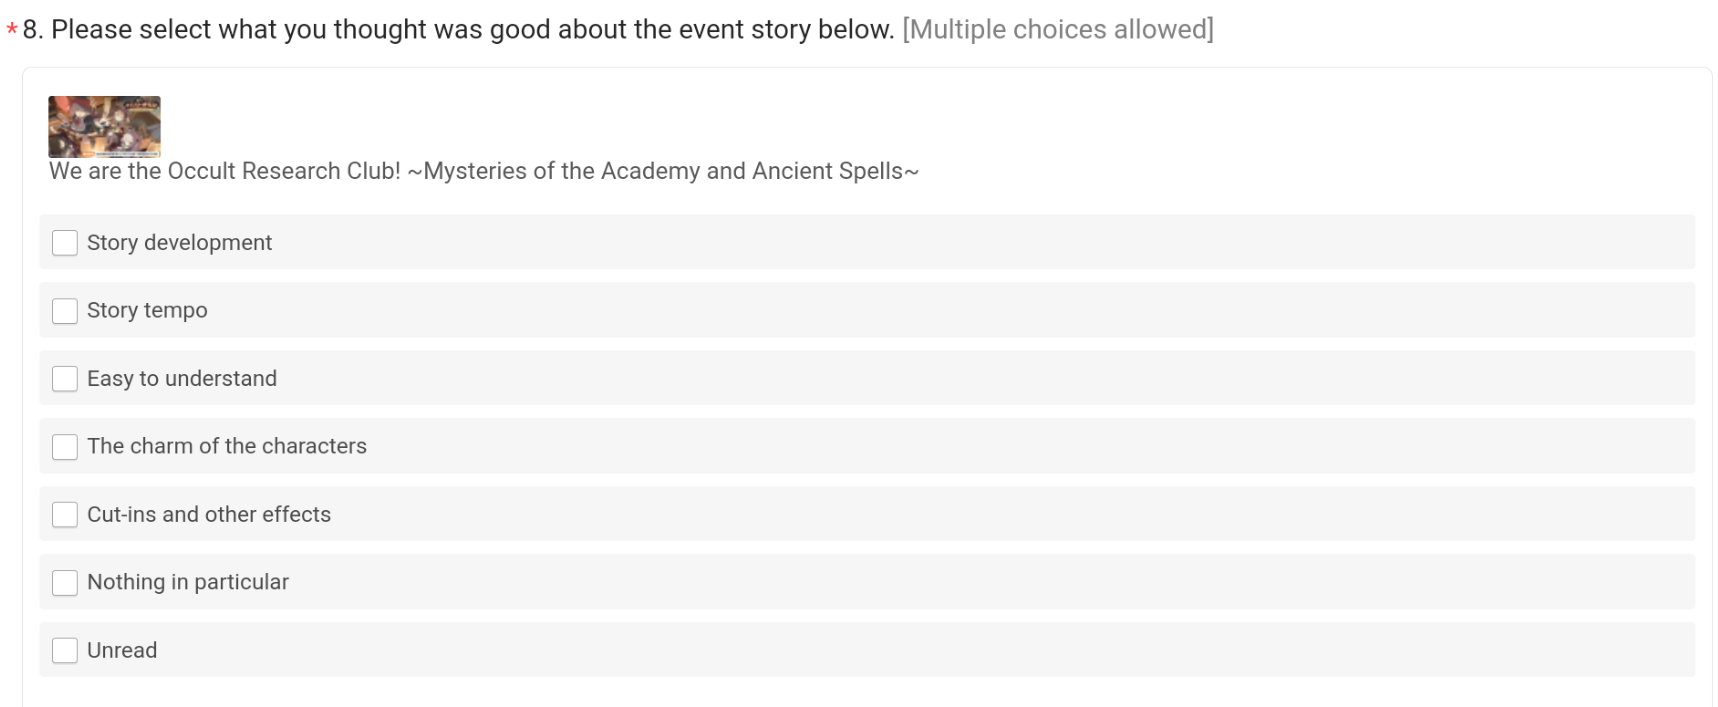This screenshot has width=1718, height=707.
Task: Check the Story development checkbox
Action: pos(65,243)
